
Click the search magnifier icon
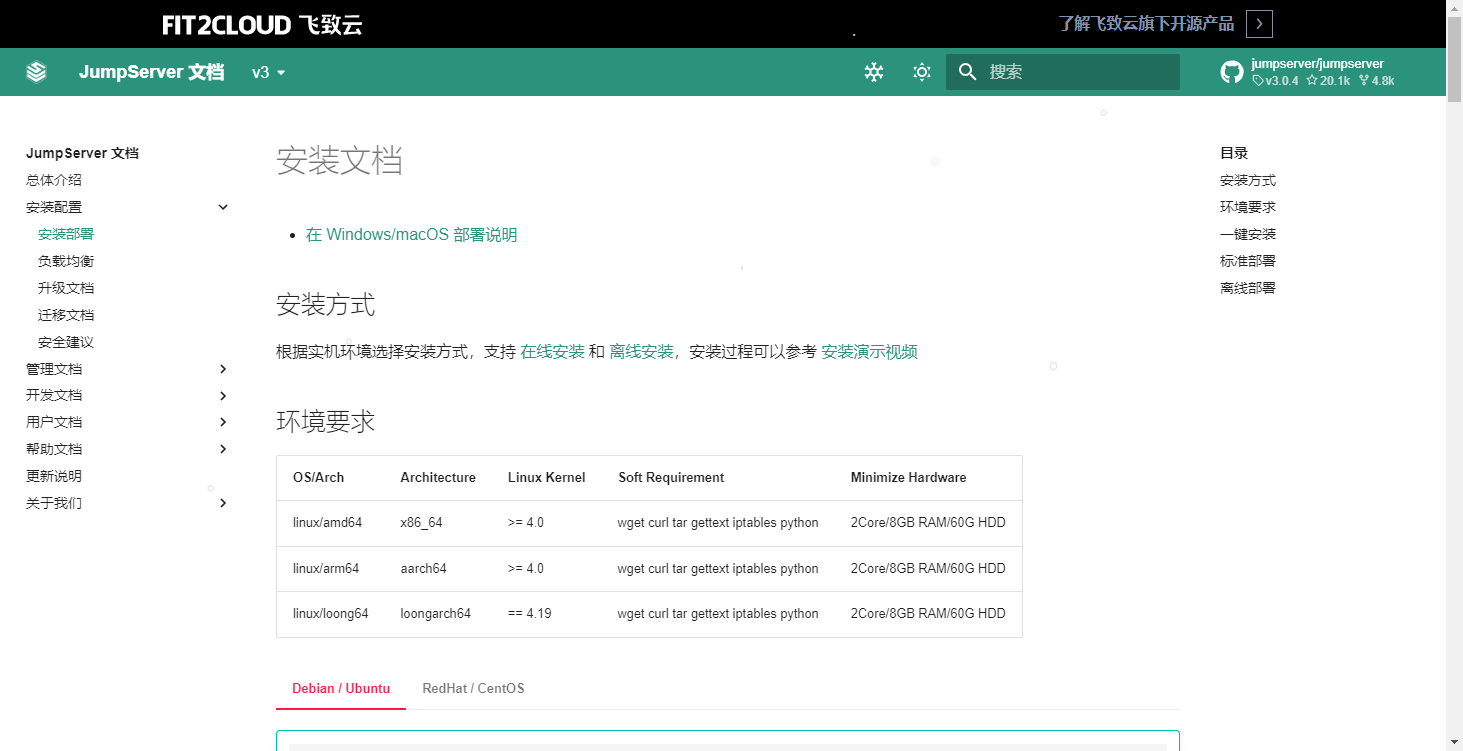click(x=967, y=72)
